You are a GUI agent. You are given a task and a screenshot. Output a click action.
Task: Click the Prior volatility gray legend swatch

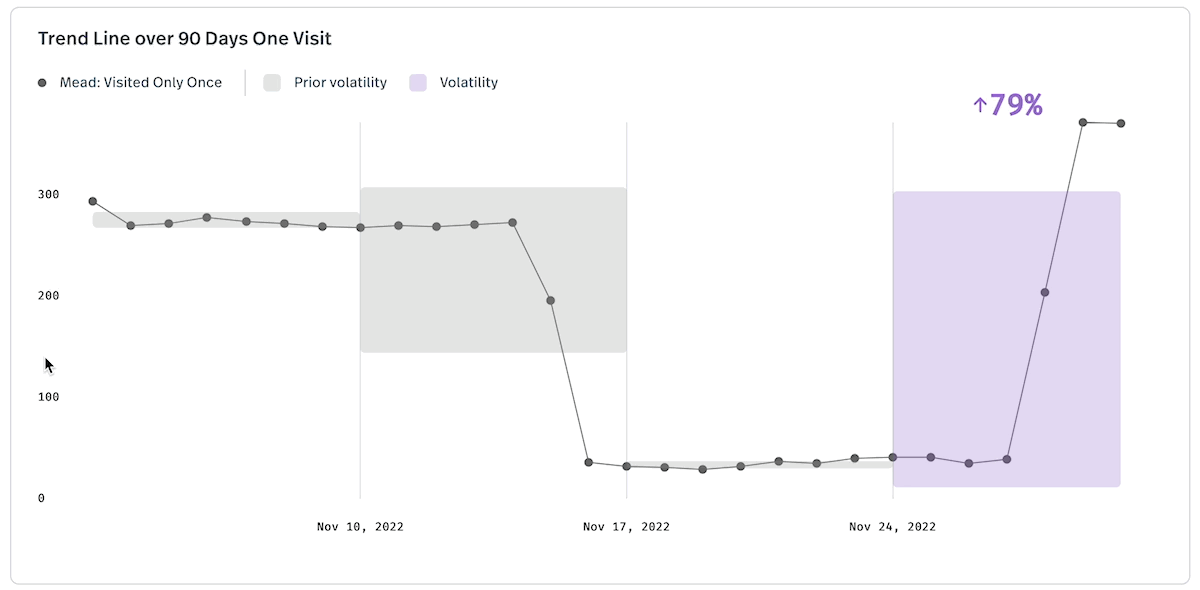click(272, 83)
